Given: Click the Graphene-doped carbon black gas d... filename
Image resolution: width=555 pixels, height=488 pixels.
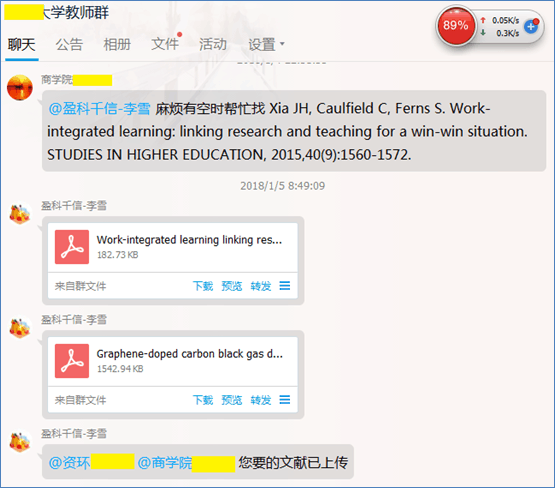Looking at the screenshot, I should 190,354.
